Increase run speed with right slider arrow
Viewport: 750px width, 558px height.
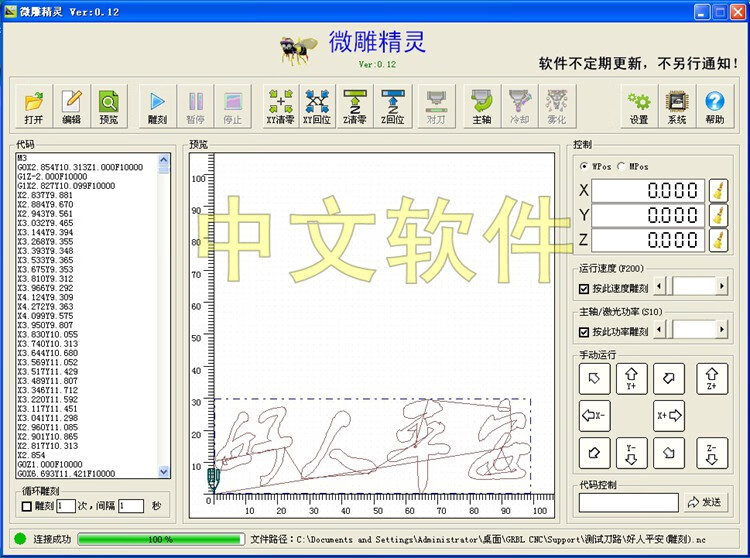721,286
